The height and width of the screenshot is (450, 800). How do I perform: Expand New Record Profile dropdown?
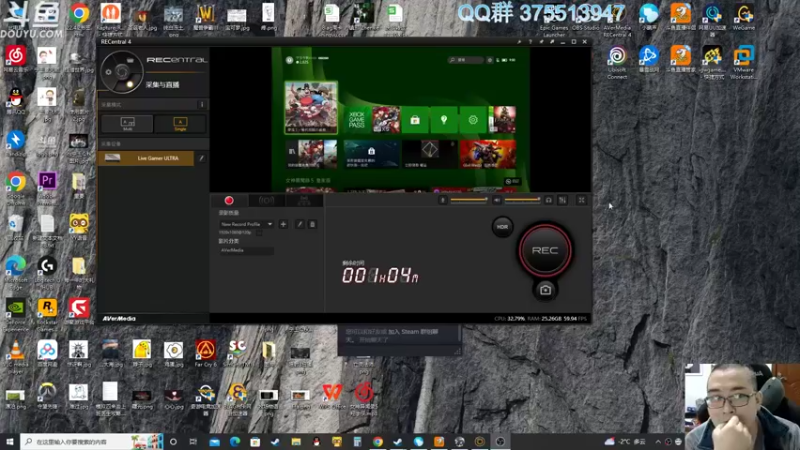(x=270, y=224)
